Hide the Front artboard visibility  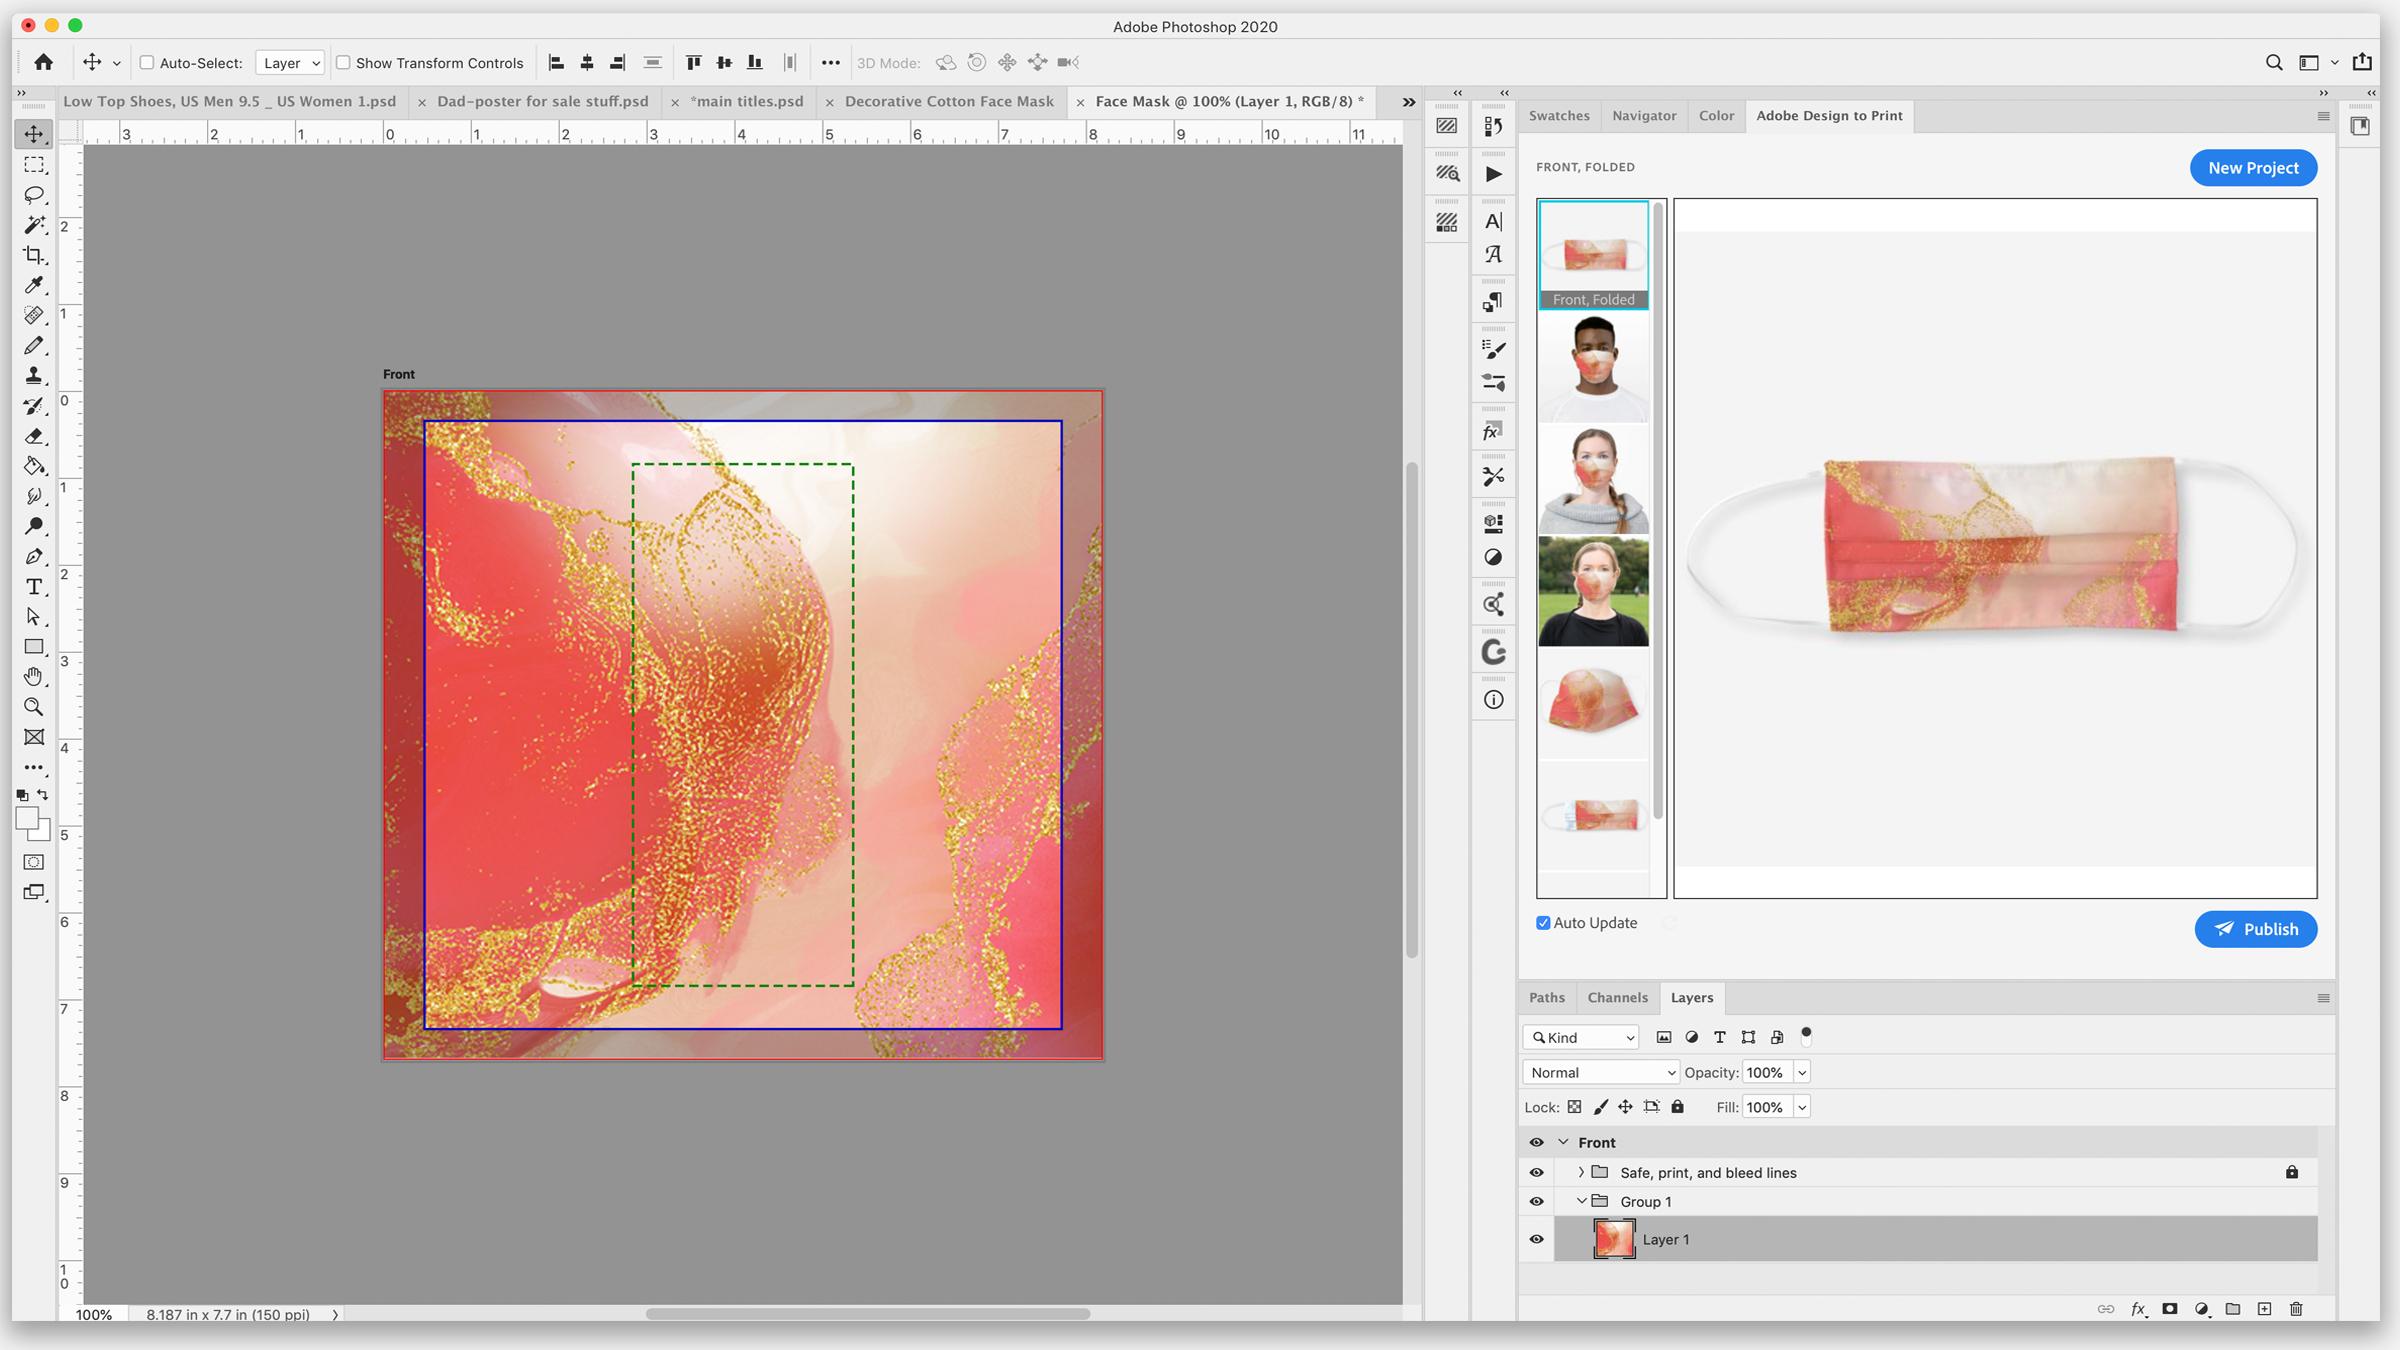coord(1537,1142)
